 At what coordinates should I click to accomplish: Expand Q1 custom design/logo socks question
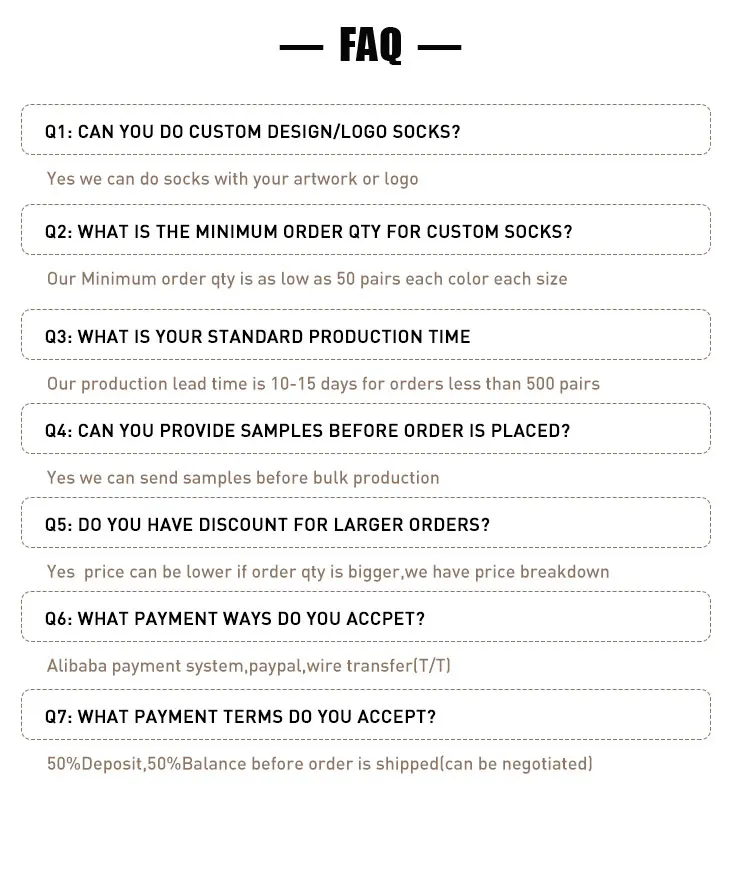point(365,131)
